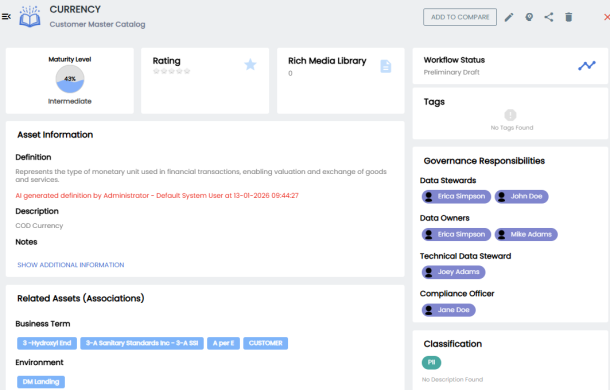Click the No Tags Found warning icon
This screenshot has width=610, height=390.
[510, 115]
